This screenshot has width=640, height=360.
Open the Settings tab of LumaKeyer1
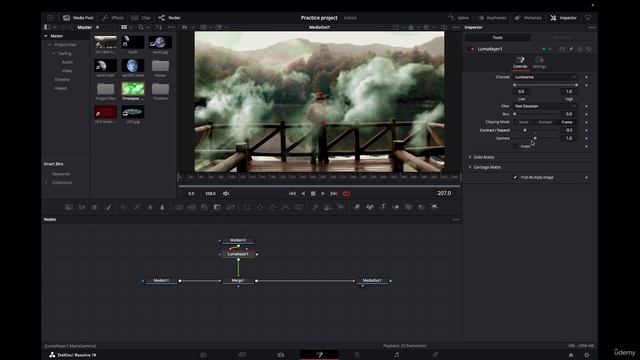[x=539, y=63]
